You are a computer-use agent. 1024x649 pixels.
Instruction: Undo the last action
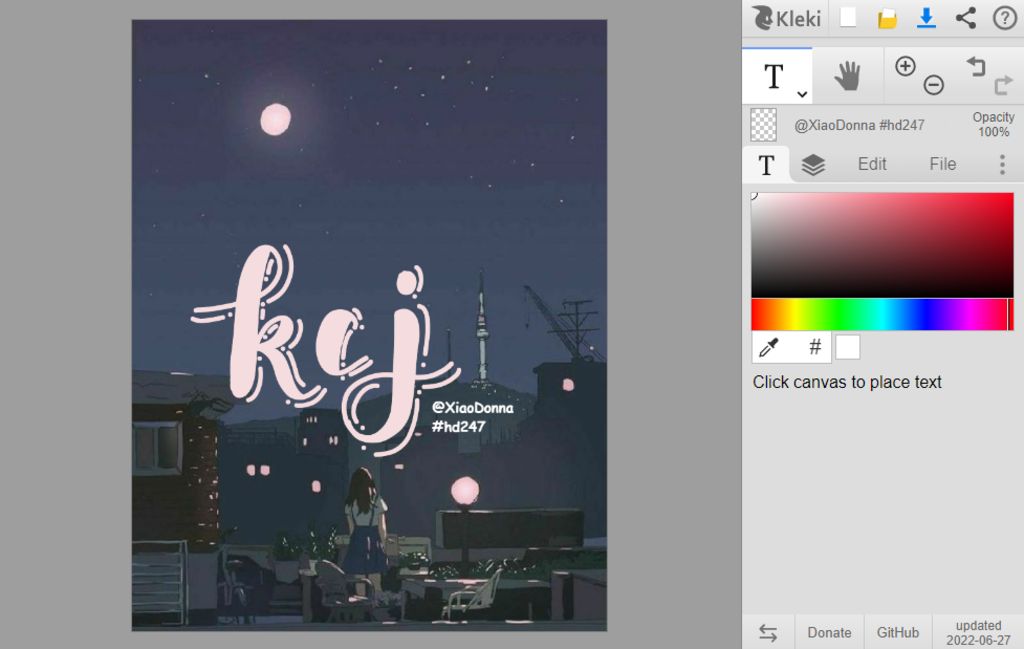976,66
